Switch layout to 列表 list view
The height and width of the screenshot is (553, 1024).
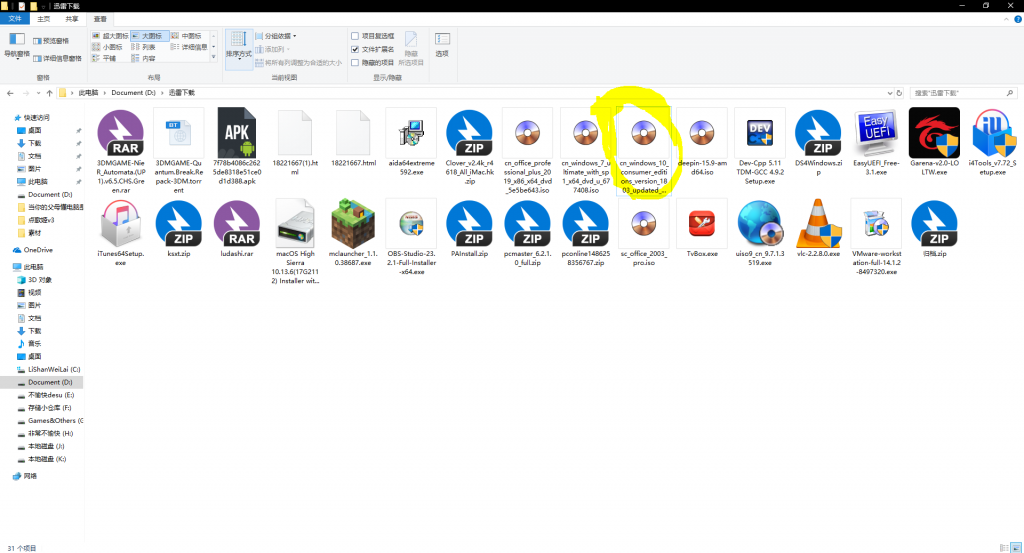click(144, 47)
